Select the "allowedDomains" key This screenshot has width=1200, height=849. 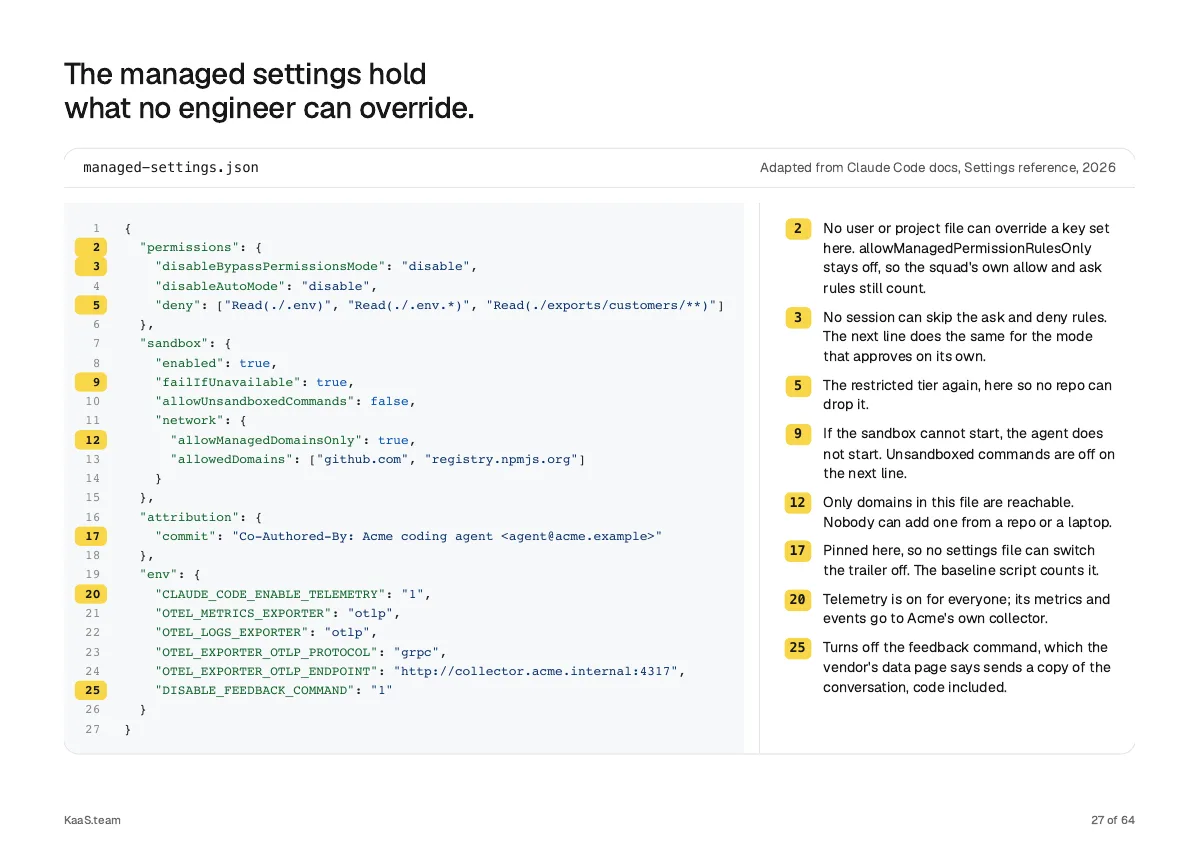(232, 459)
